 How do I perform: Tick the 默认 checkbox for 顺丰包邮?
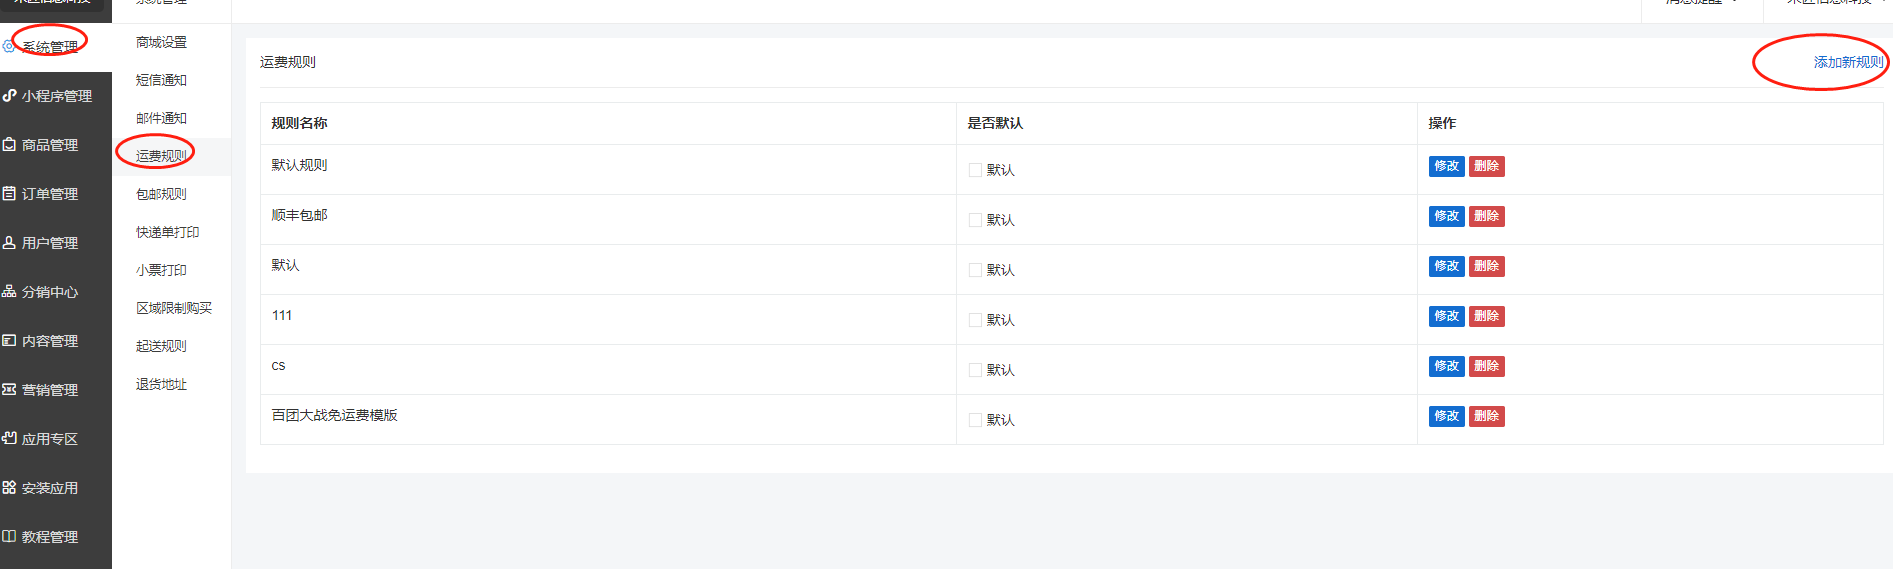coord(975,220)
